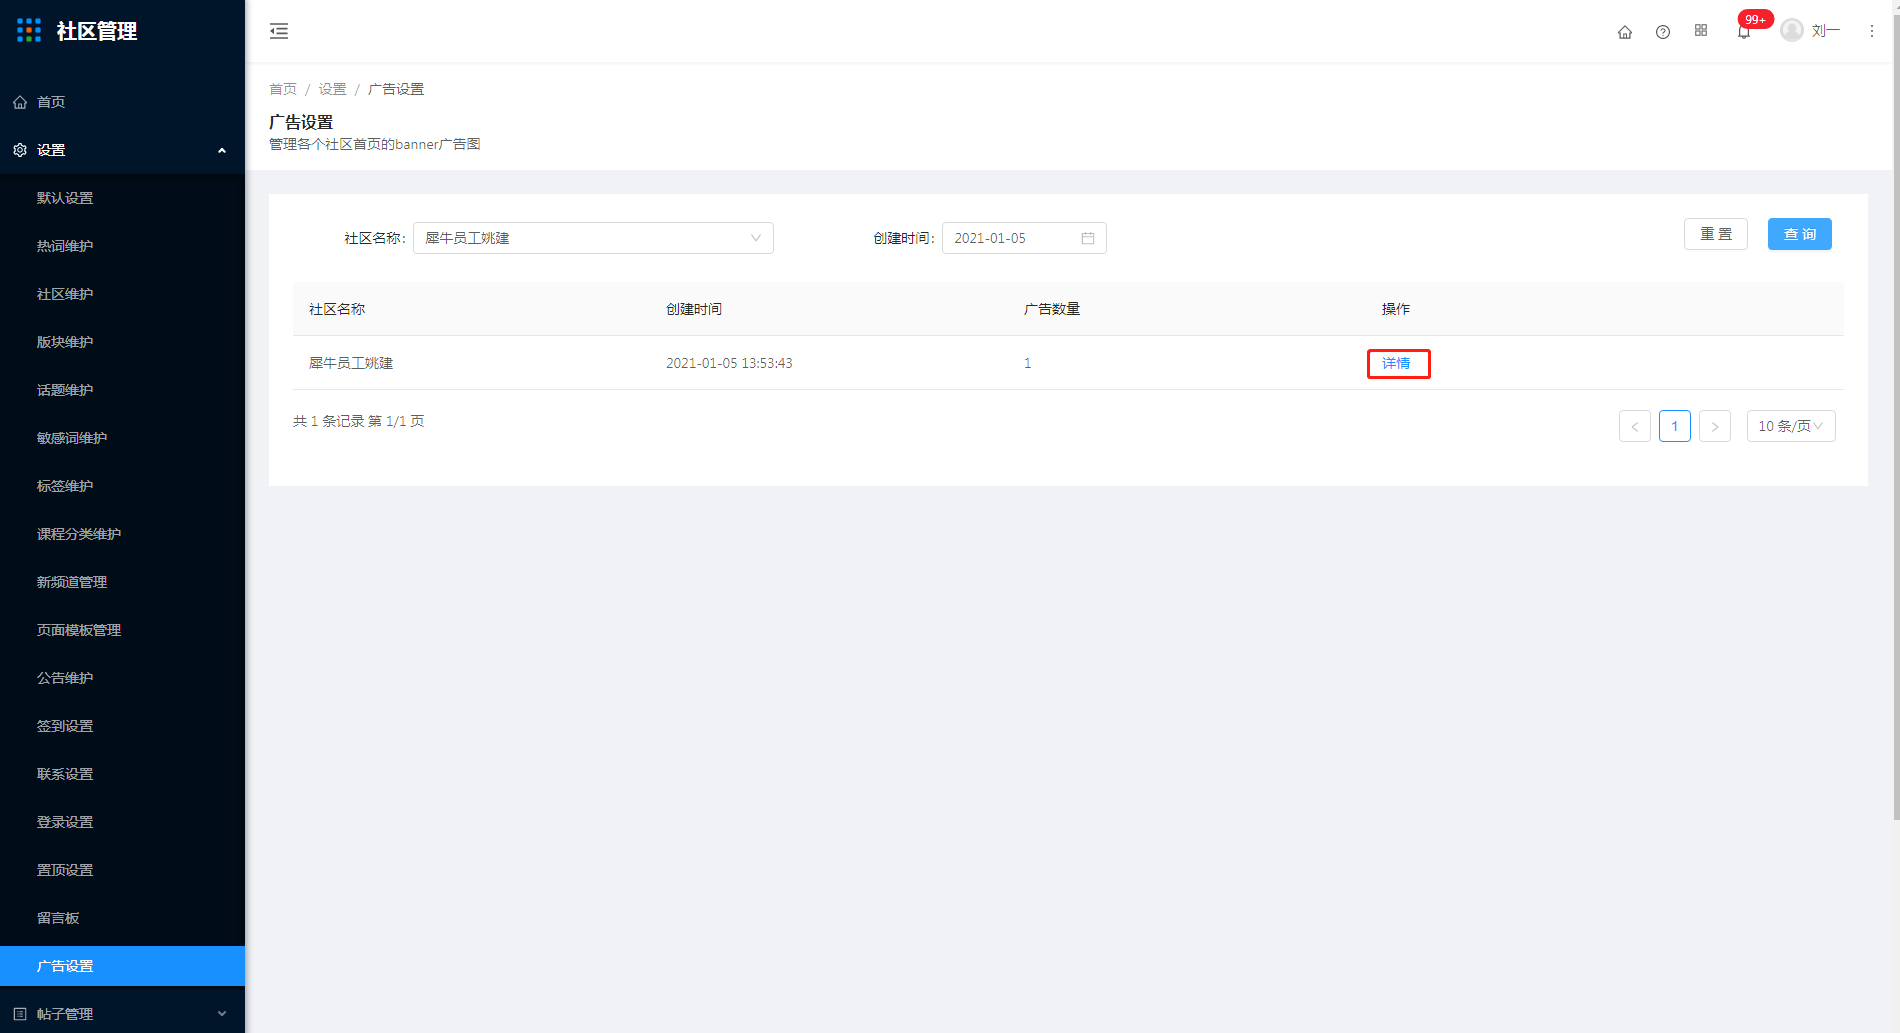The height and width of the screenshot is (1033, 1900).
Task: Click the 广告设置 breadcrumb text
Action: click(x=396, y=89)
